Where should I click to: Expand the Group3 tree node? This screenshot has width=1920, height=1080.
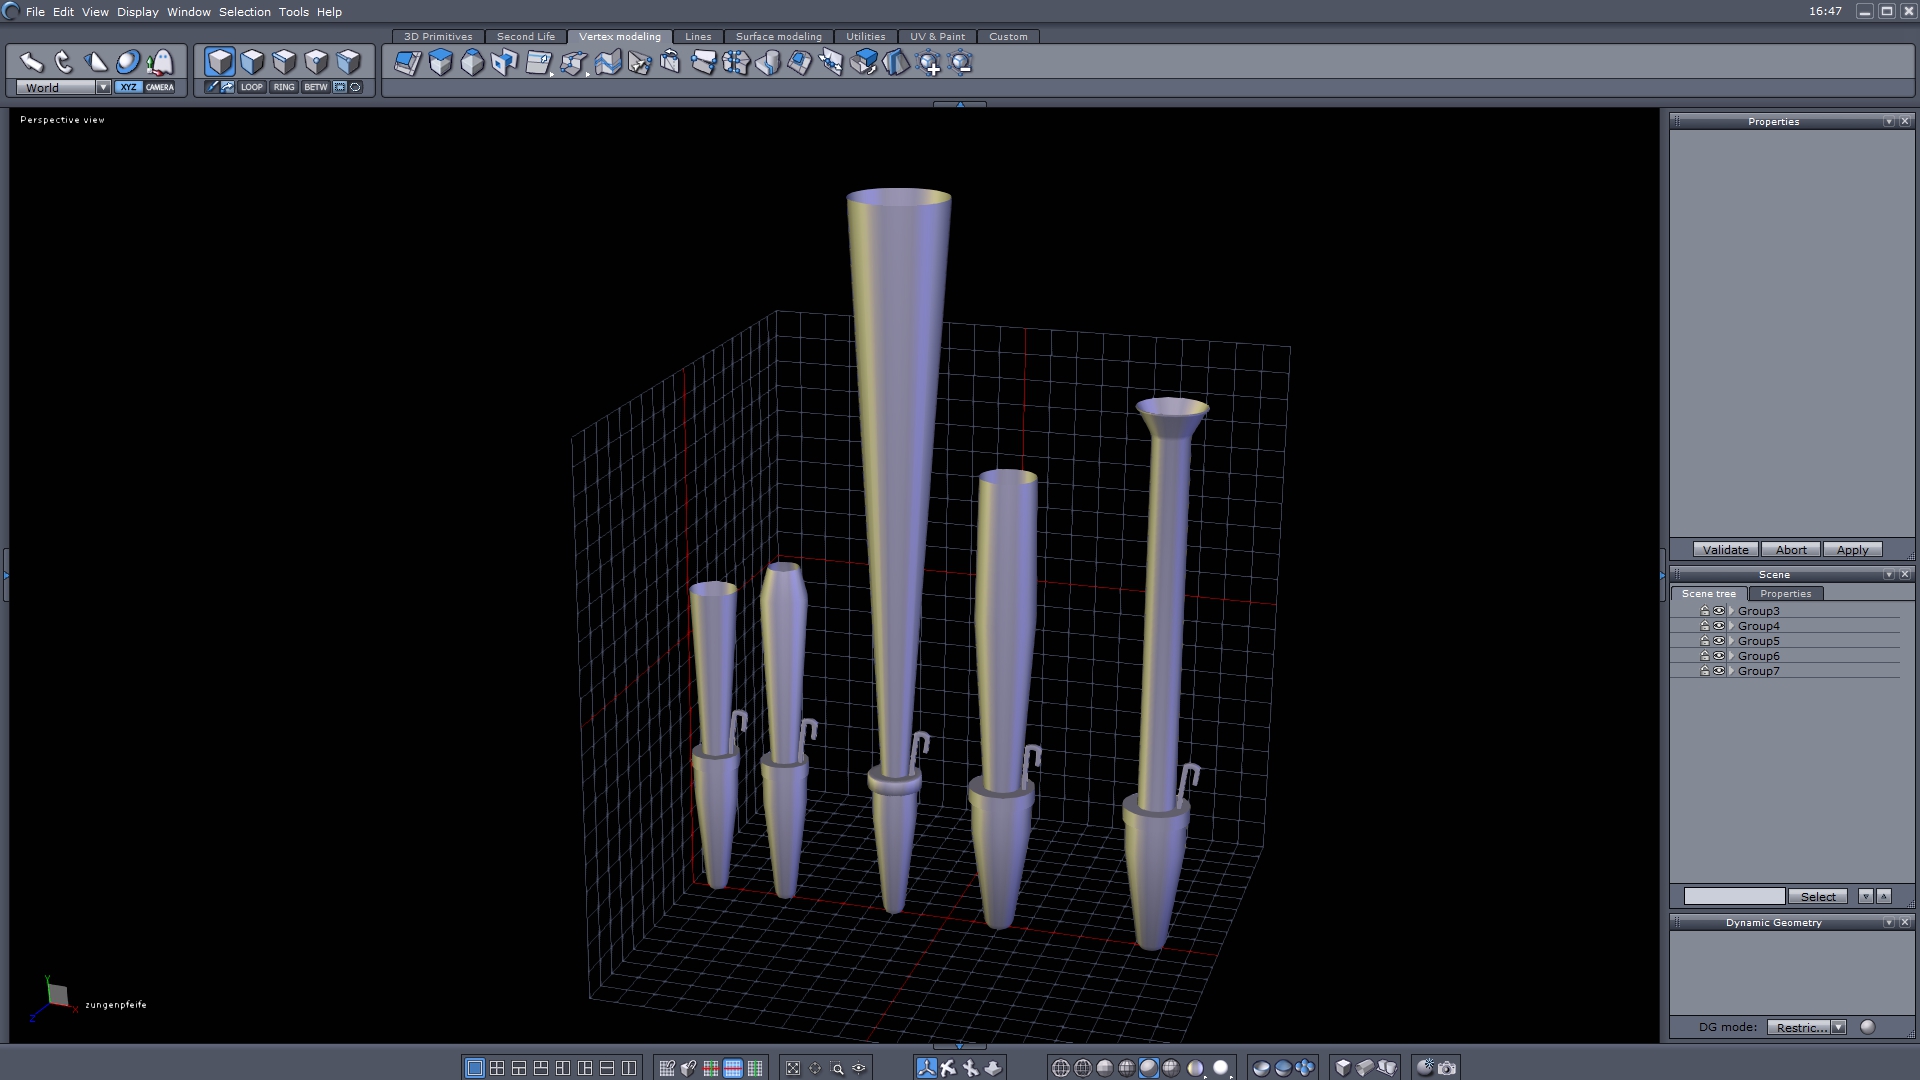tap(1731, 611)
